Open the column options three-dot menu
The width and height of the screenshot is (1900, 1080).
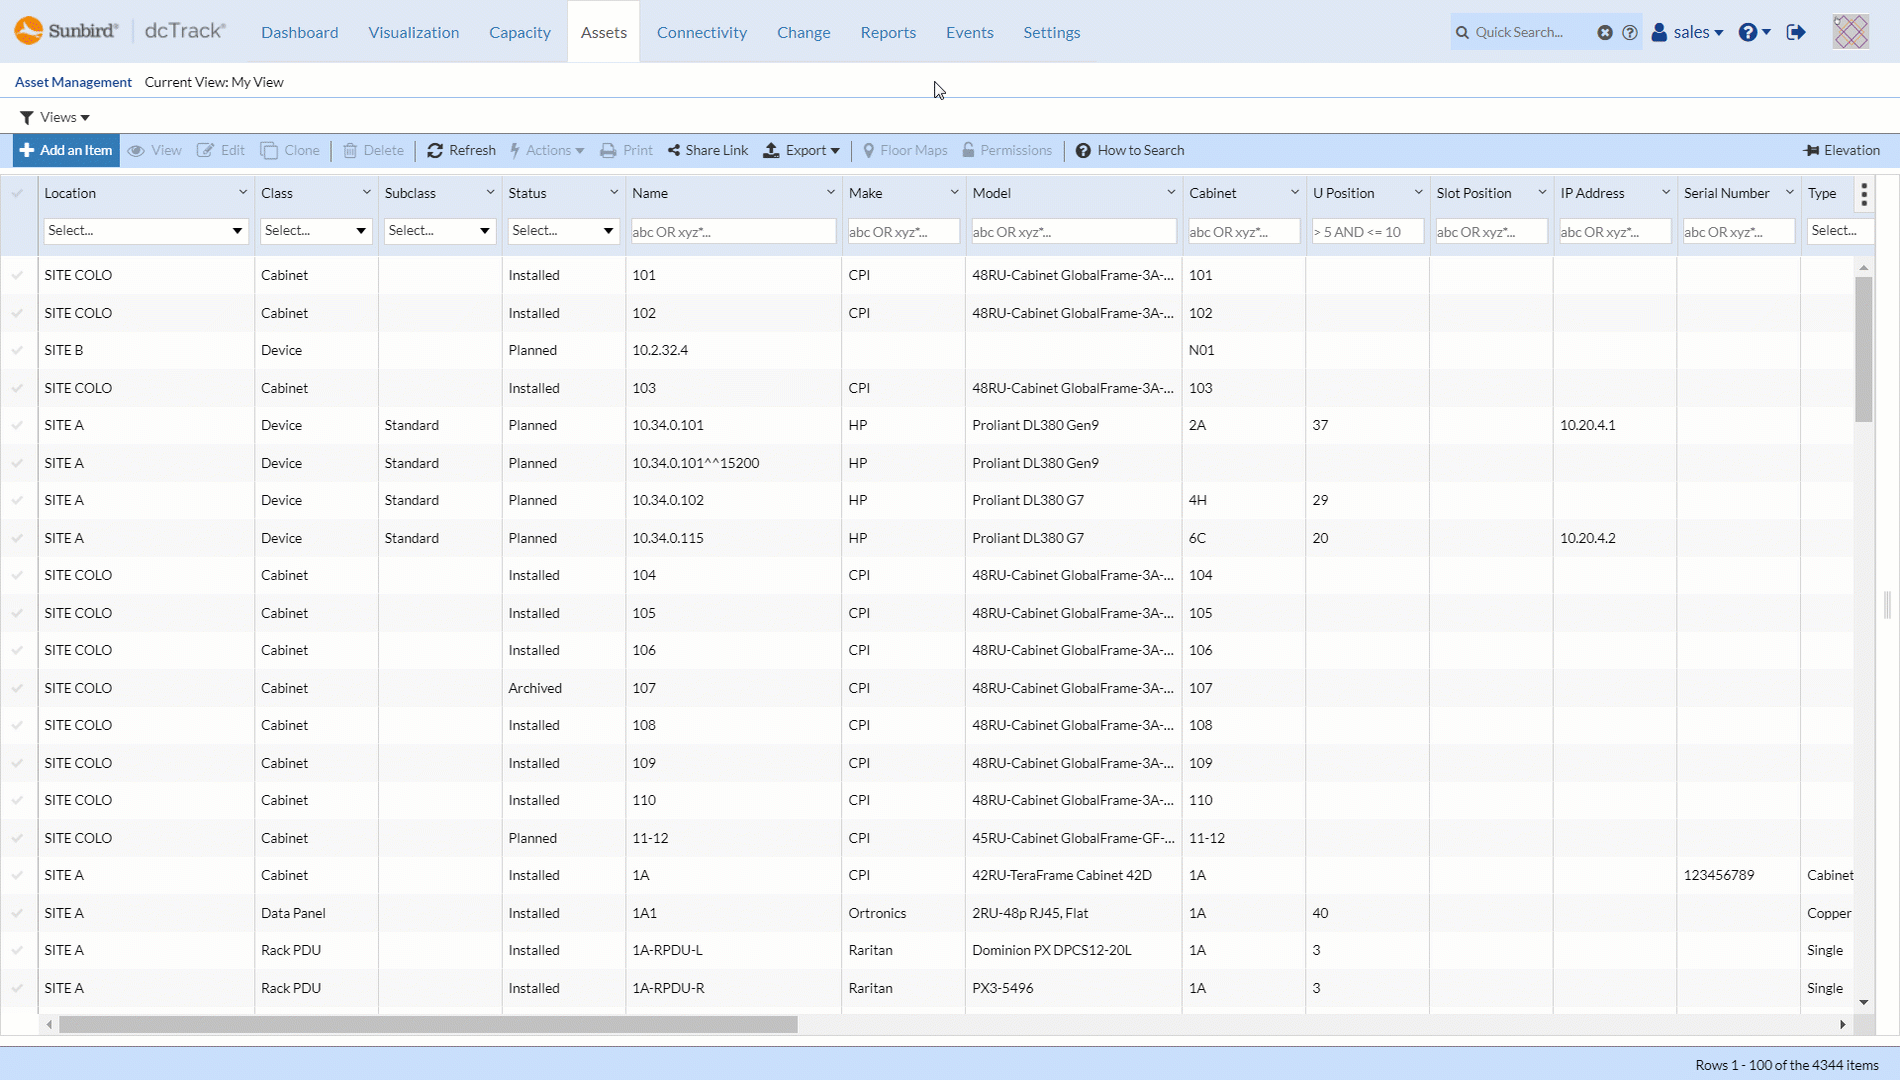(x=1863, y=195)
